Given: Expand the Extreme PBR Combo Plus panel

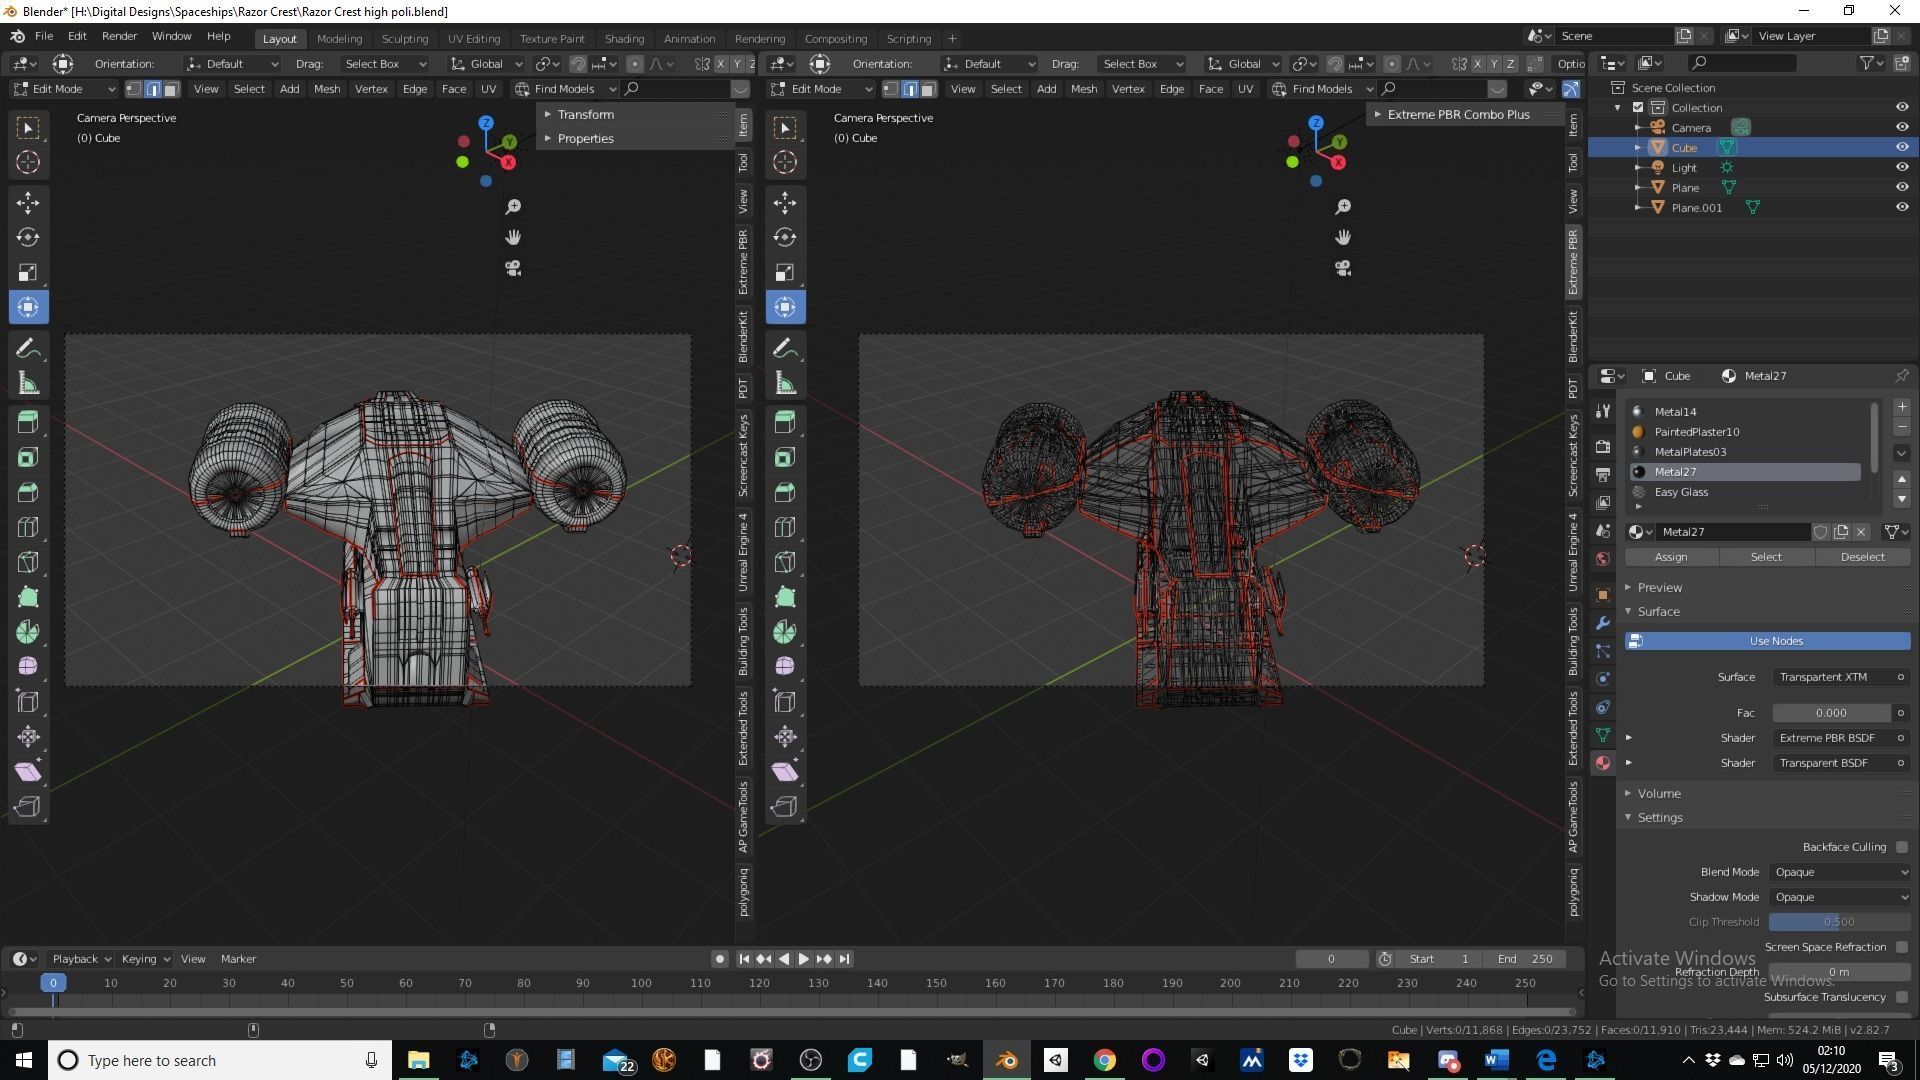Looking at the screenshot, I should pyautogui.click(x=1458, y=114).
